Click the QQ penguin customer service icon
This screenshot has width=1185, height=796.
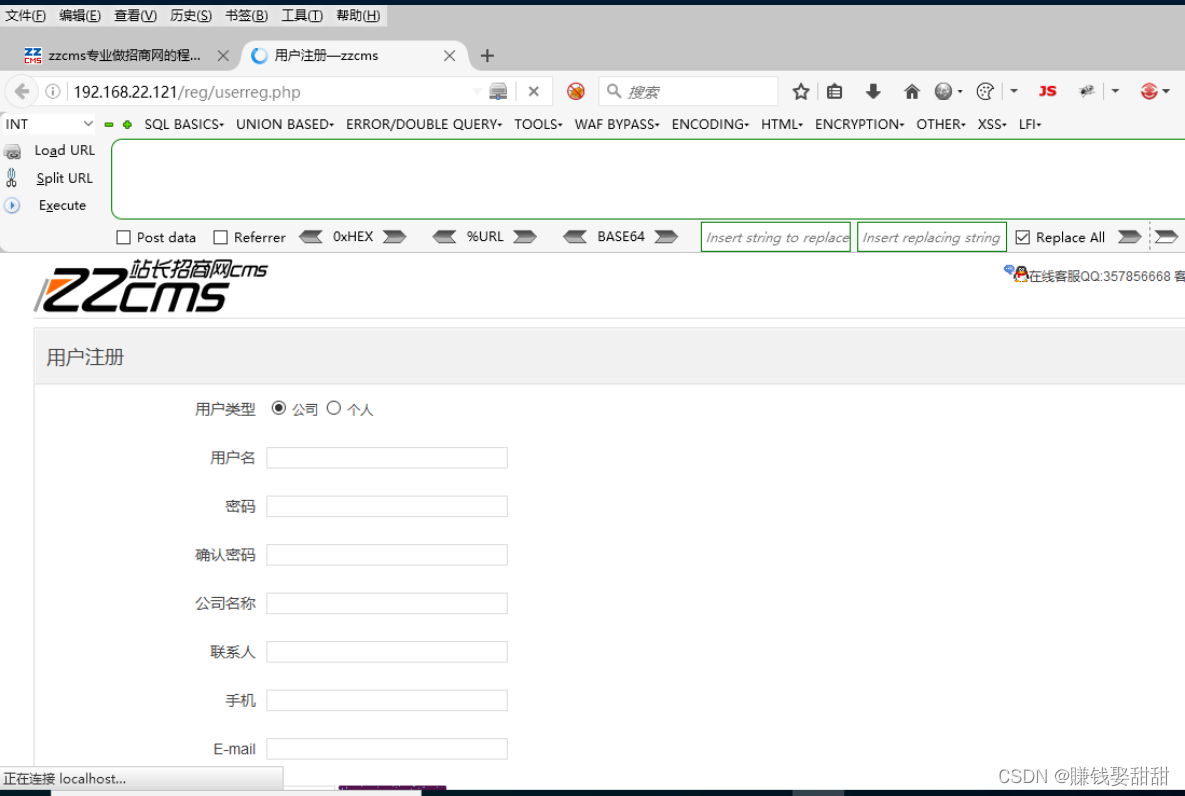tap(1021, 274)
